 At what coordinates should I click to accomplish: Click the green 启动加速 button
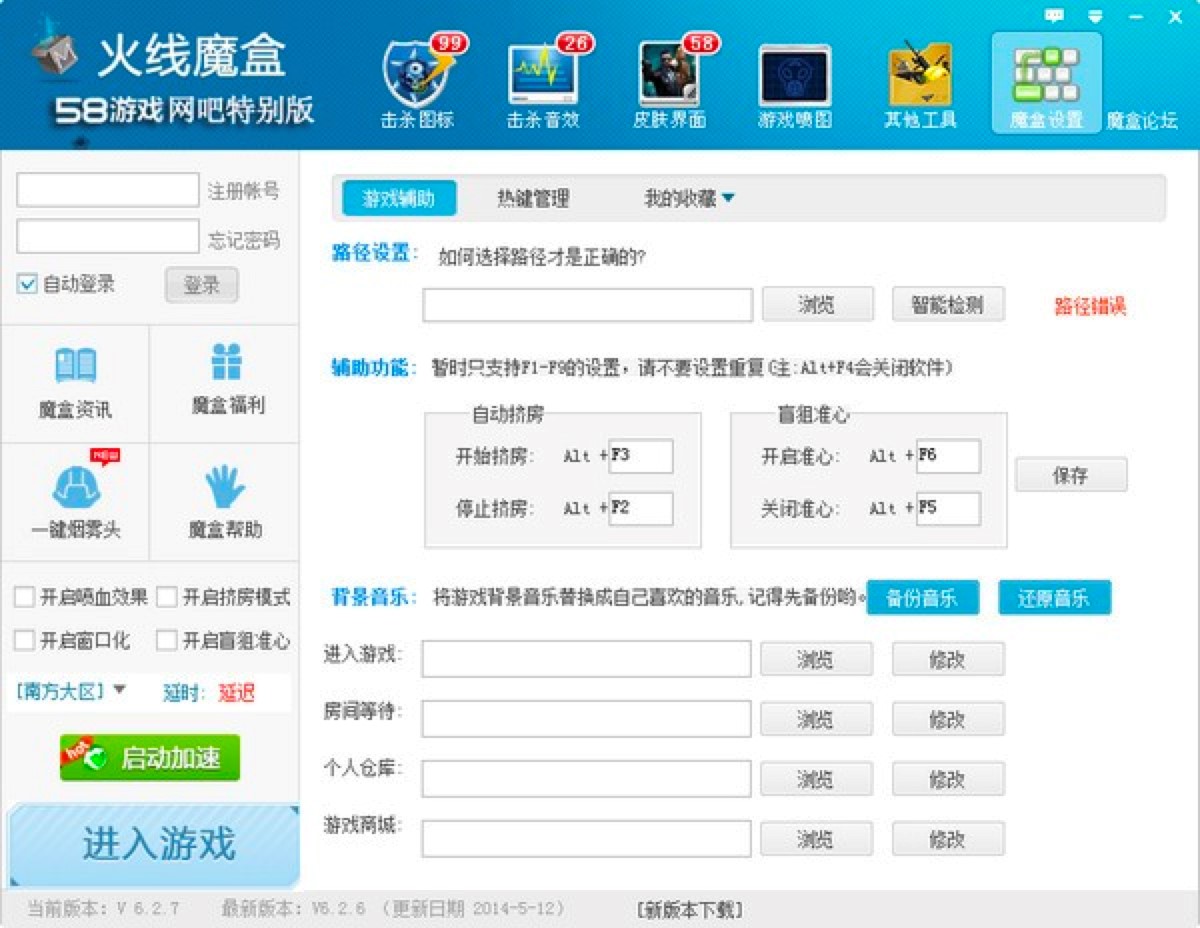[x=148, y=757]
